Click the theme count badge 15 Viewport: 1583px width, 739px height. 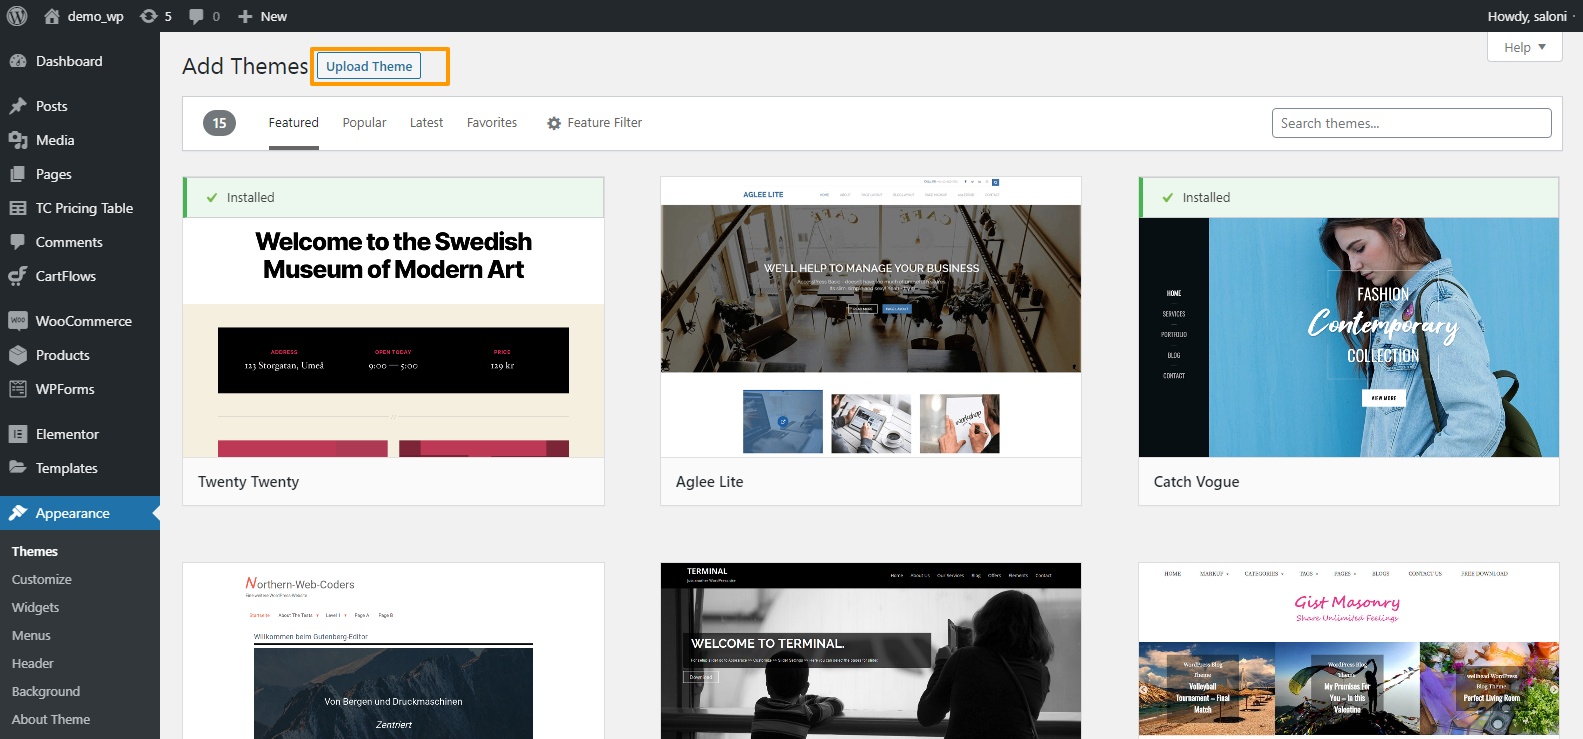pos(219,123)
